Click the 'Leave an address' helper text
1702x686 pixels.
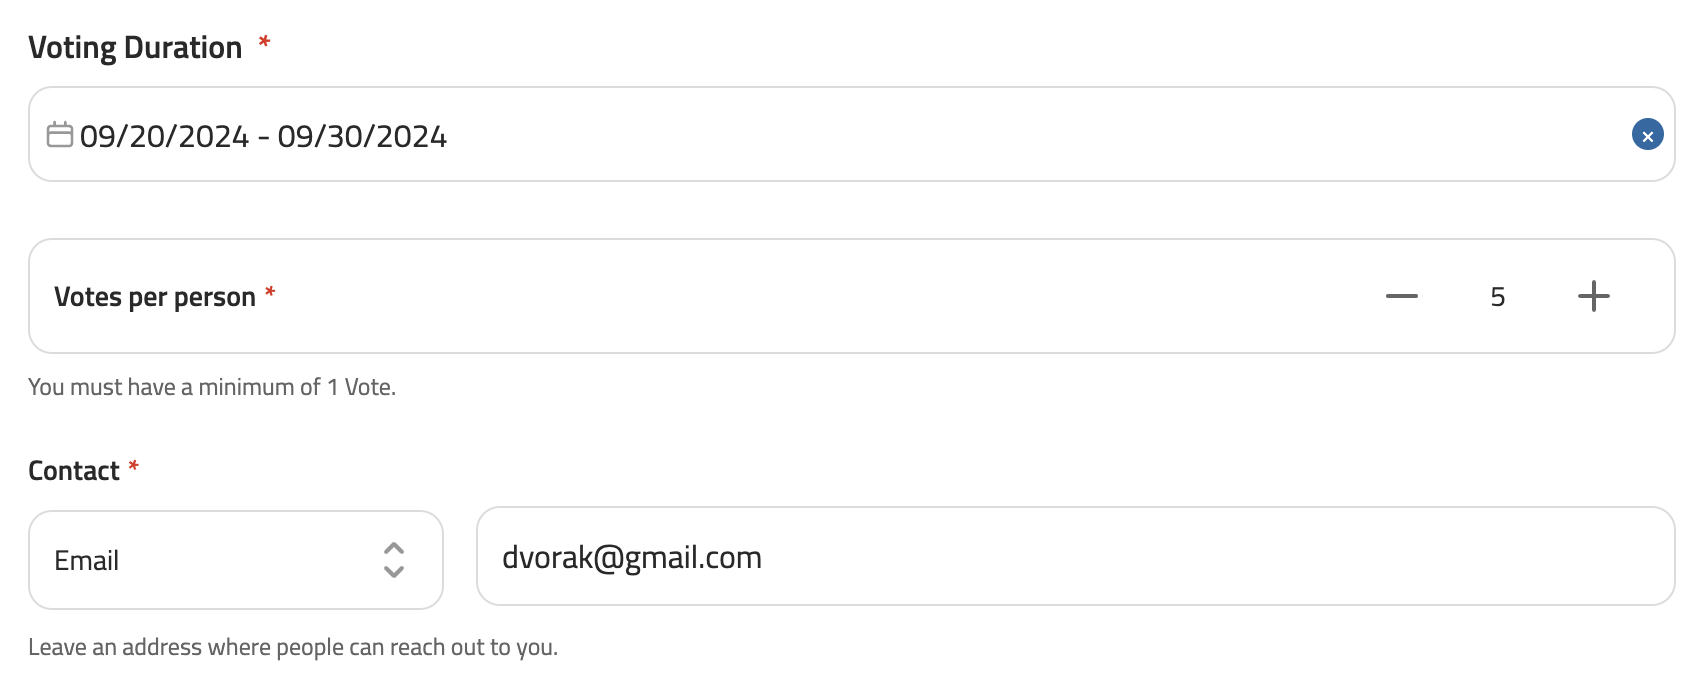(293, 647)
